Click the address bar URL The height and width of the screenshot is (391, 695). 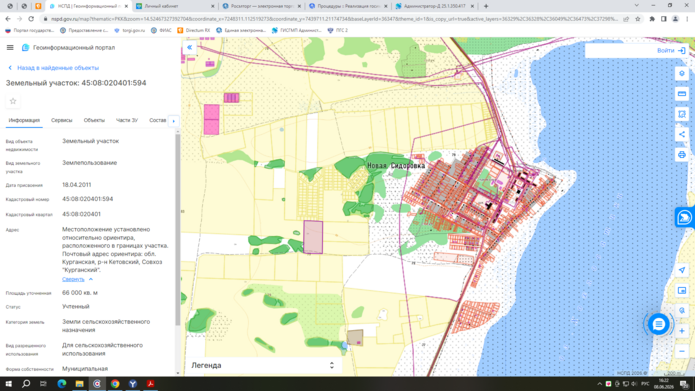[x=334, y=19]
